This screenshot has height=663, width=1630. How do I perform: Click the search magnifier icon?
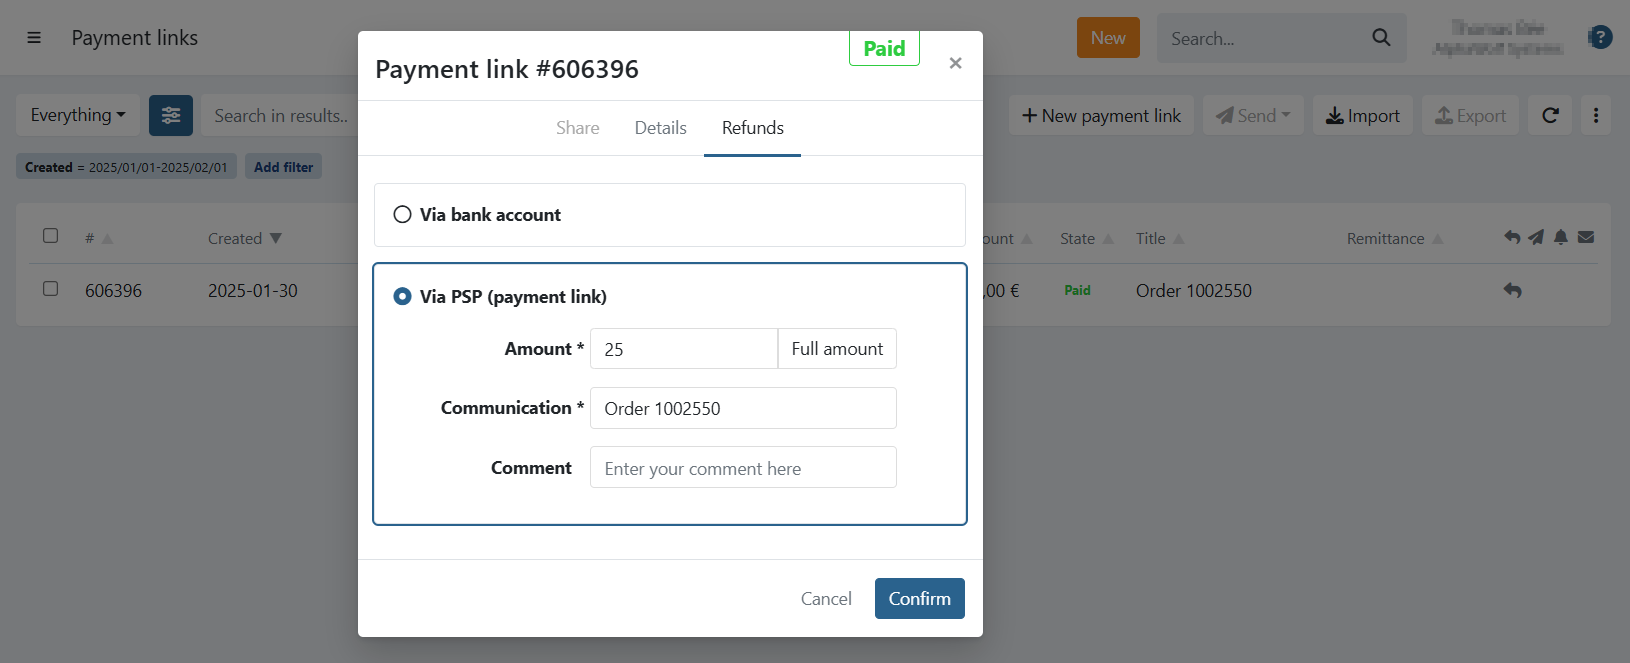click(1381, 38)
